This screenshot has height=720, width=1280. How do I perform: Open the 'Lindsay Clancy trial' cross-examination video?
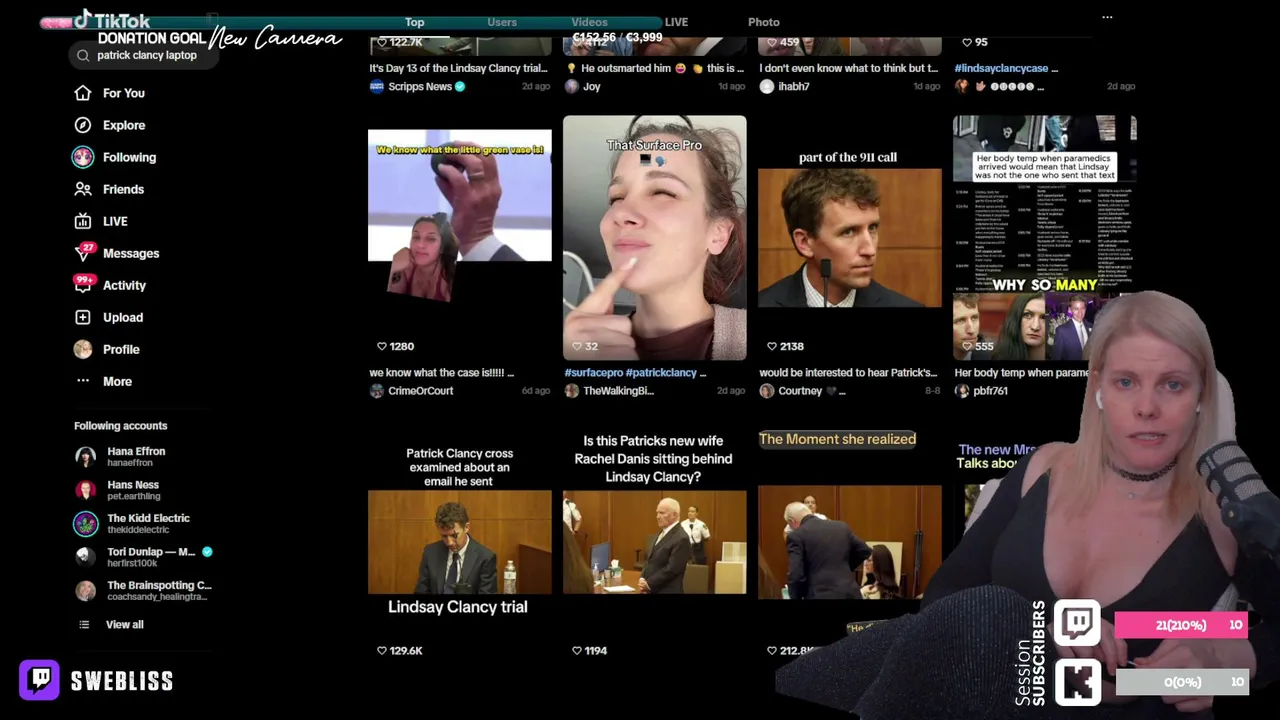pyautogui.click(x=460, y=542)
